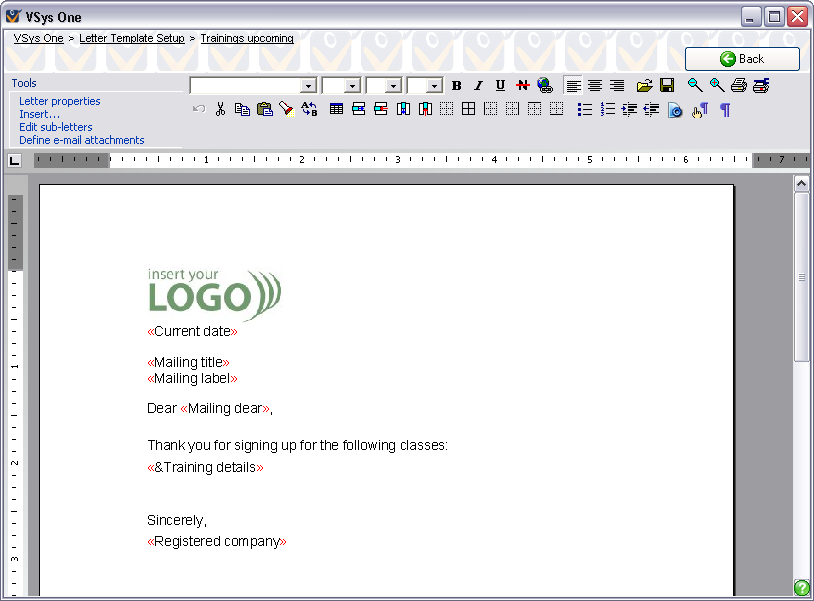Toggle underline formatting
This screenshot has height=601, width=814.
pyautogui.click(x=500, y=86)
